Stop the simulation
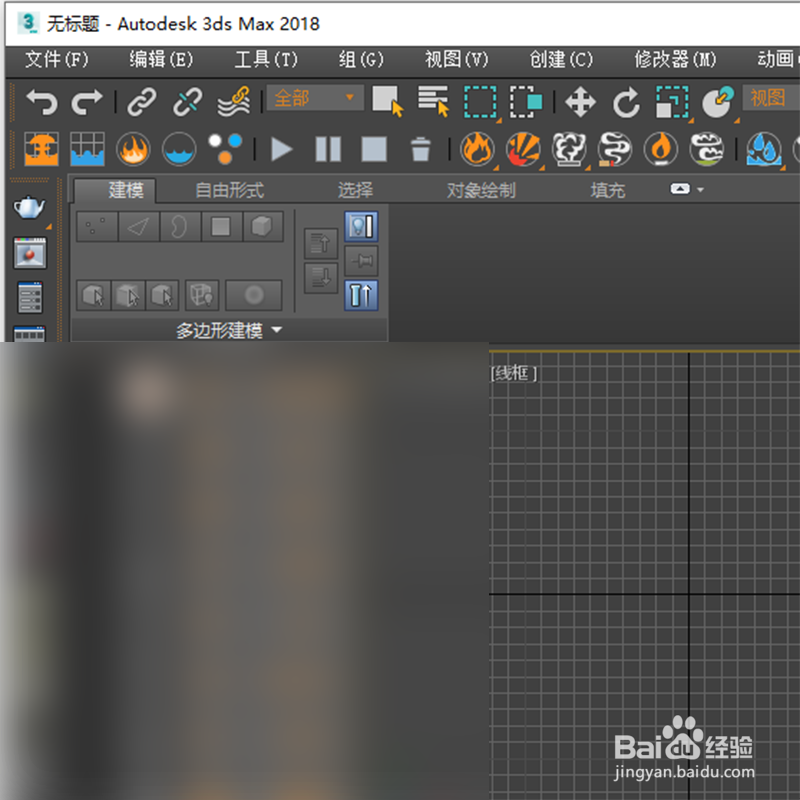The image size is (800, 800). 374,149
